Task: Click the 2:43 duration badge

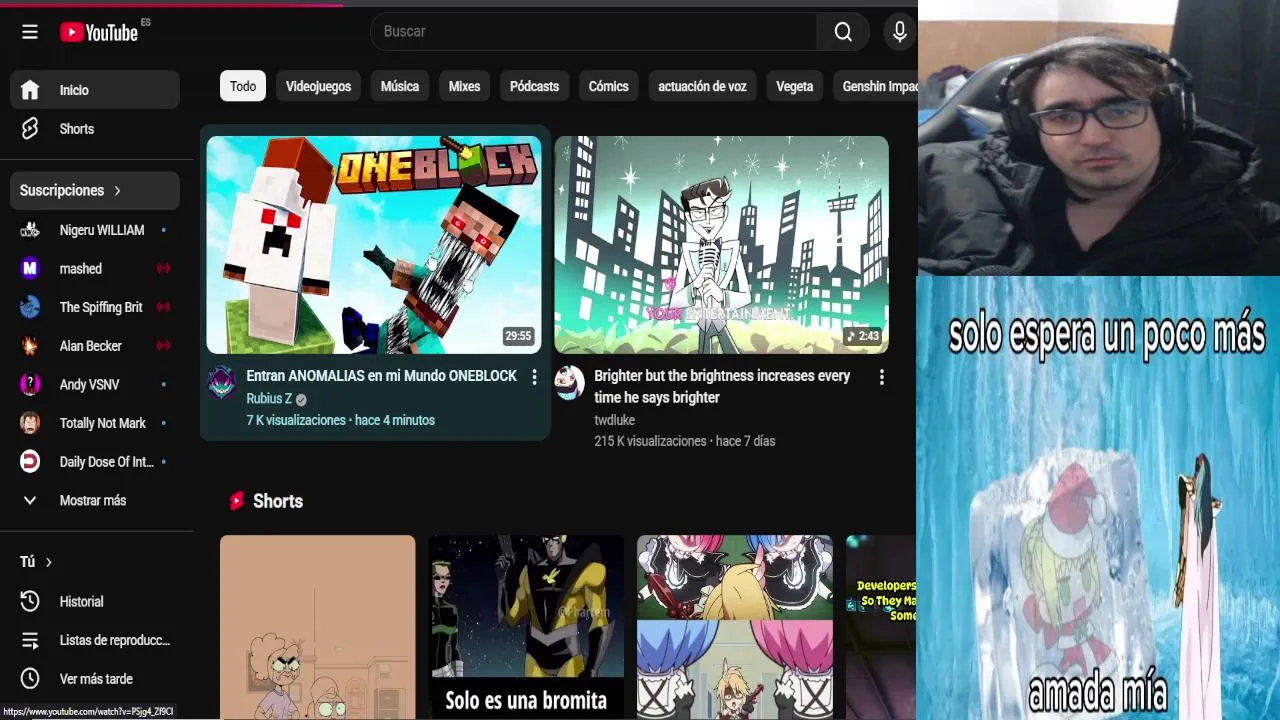Action: [x=862, y=336]
